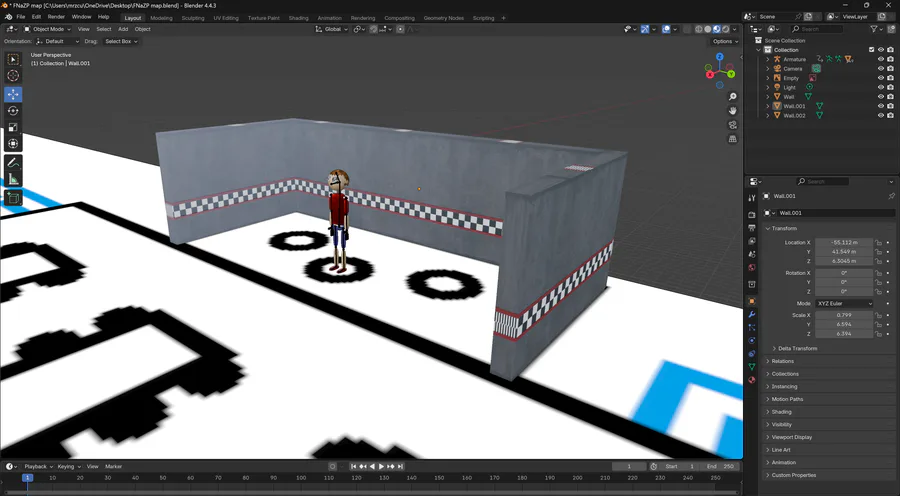Screen dimensions: 900x496
Task: Open the Output properties tab
Action: (752, 228)
